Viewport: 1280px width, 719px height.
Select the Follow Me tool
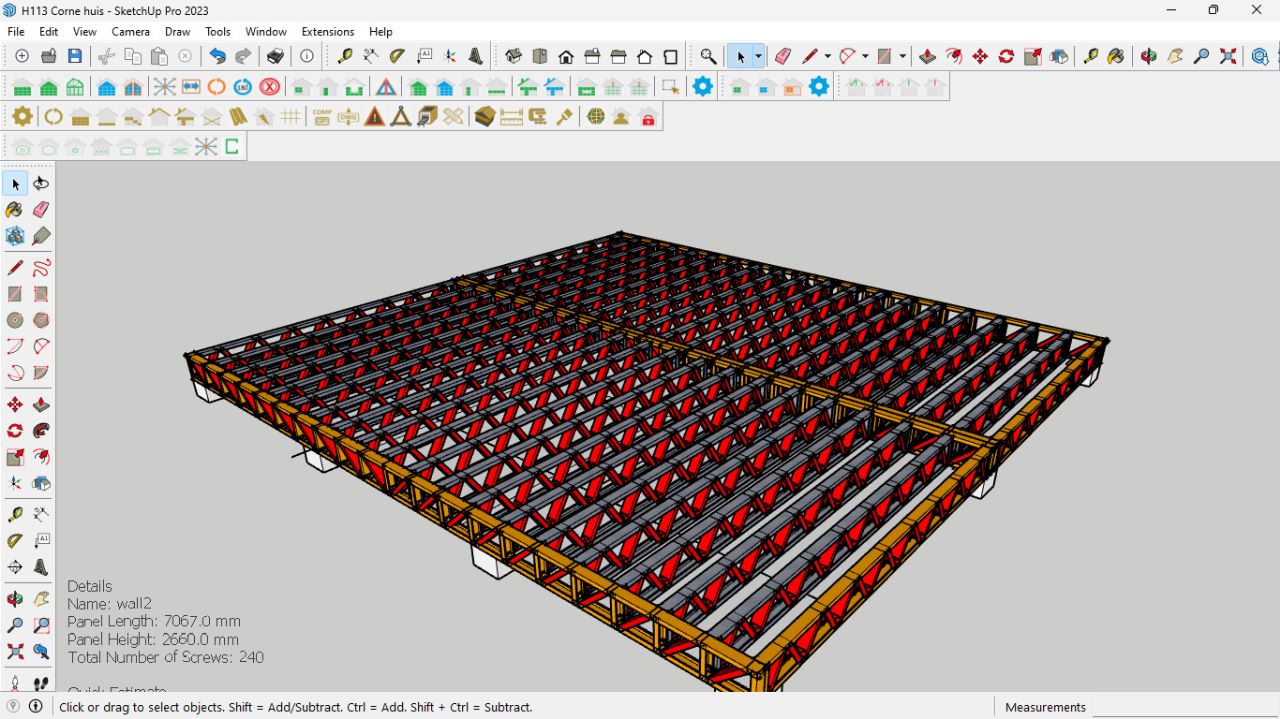click(x=41, y=431)
